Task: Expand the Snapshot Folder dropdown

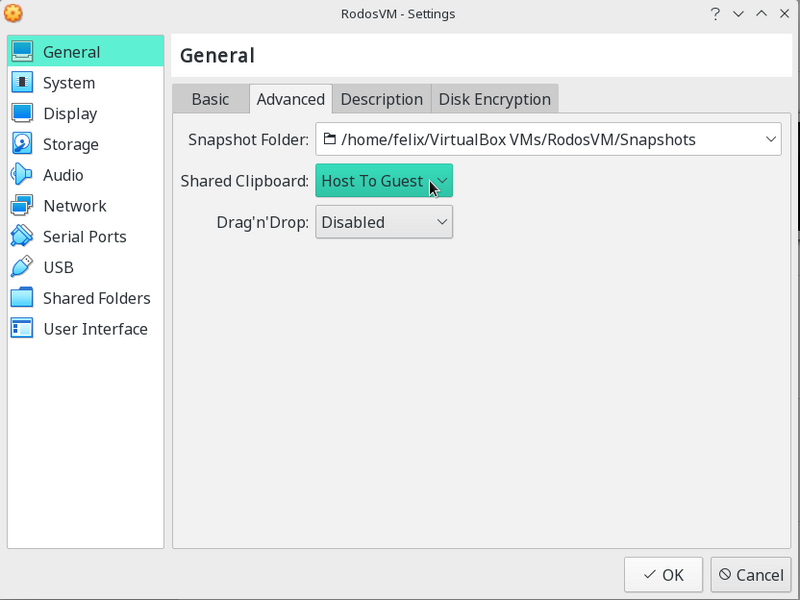Action: pos(548,140)
